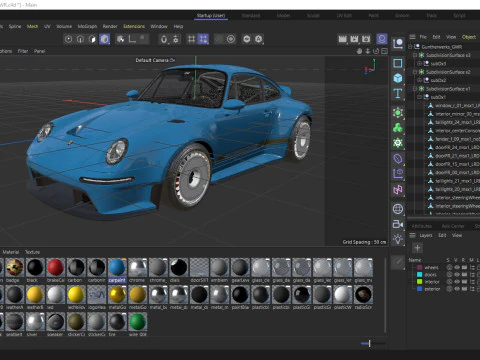Viewport: 480px width, 360px height.
Task: Toggle solo for the exterior layer
Action: [x=449, y=289]
